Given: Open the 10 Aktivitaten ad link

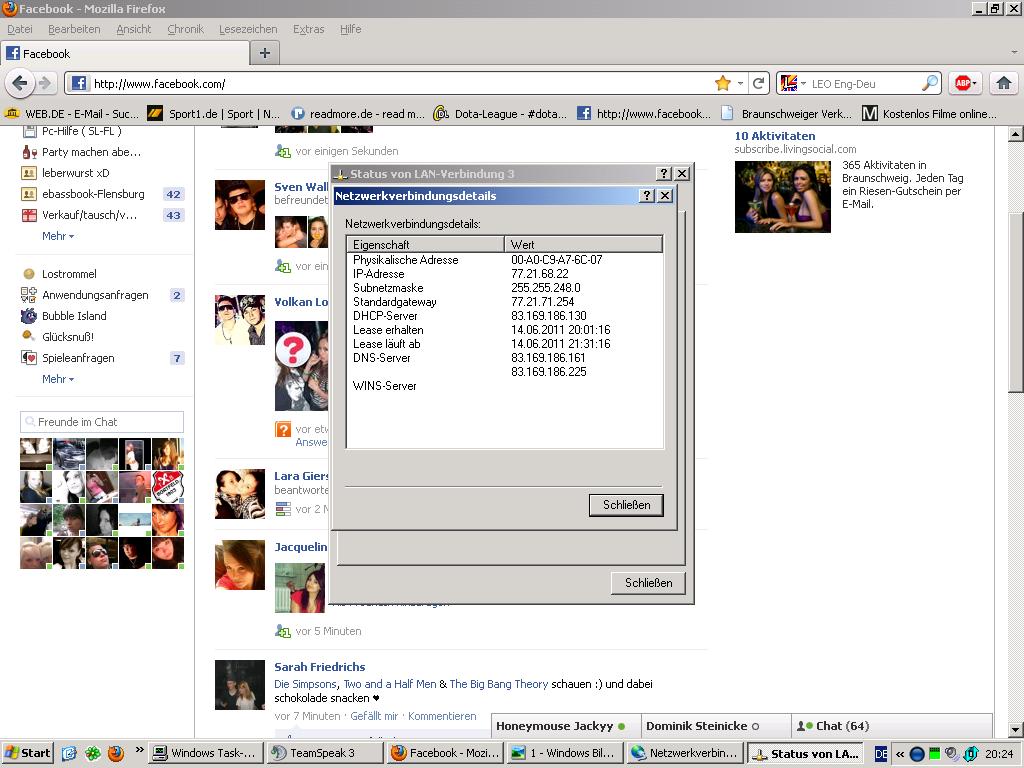Looking at the screenshot, I should [775, 136].
